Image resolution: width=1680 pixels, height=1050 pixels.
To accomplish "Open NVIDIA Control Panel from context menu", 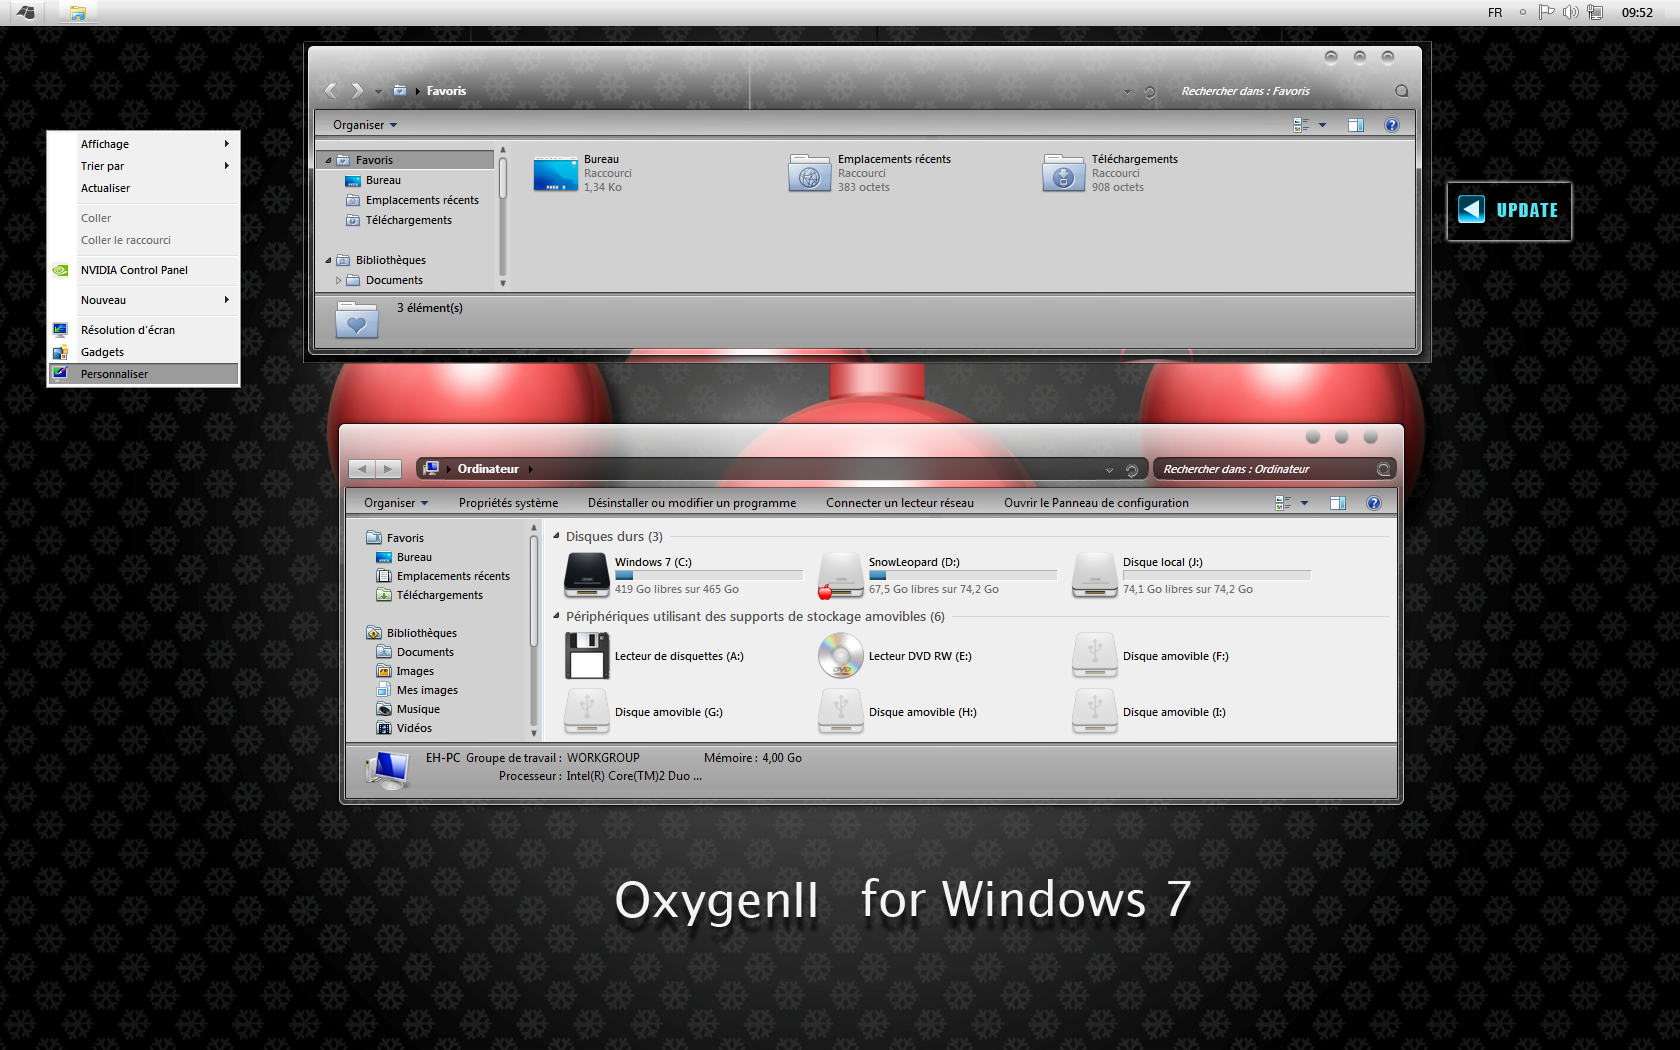I will [x=143, y=270].
